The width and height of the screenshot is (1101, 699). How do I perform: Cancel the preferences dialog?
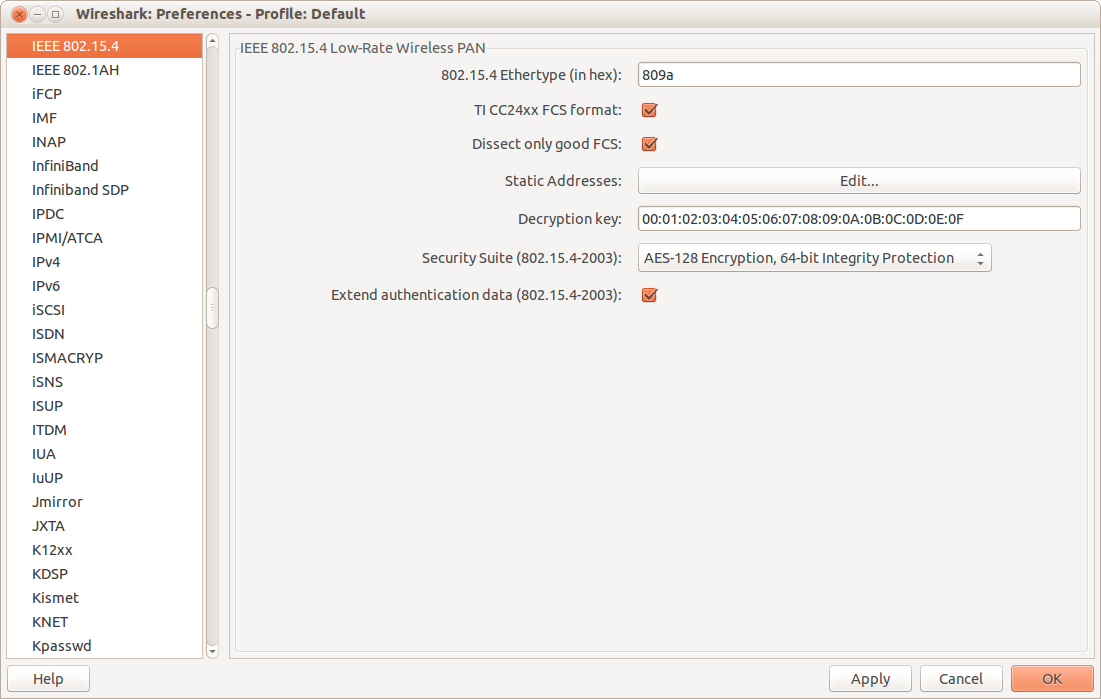(x=961, y=679)
